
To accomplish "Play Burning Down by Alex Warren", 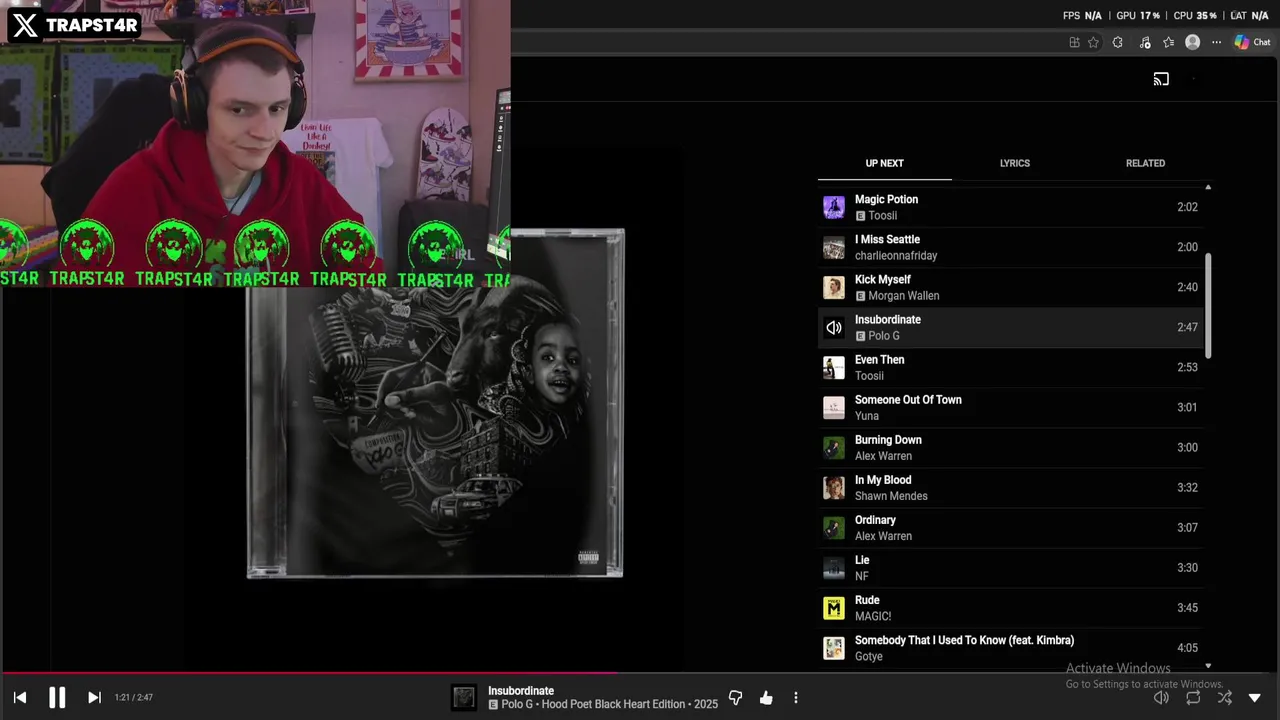I will (x=1010, y=447).
